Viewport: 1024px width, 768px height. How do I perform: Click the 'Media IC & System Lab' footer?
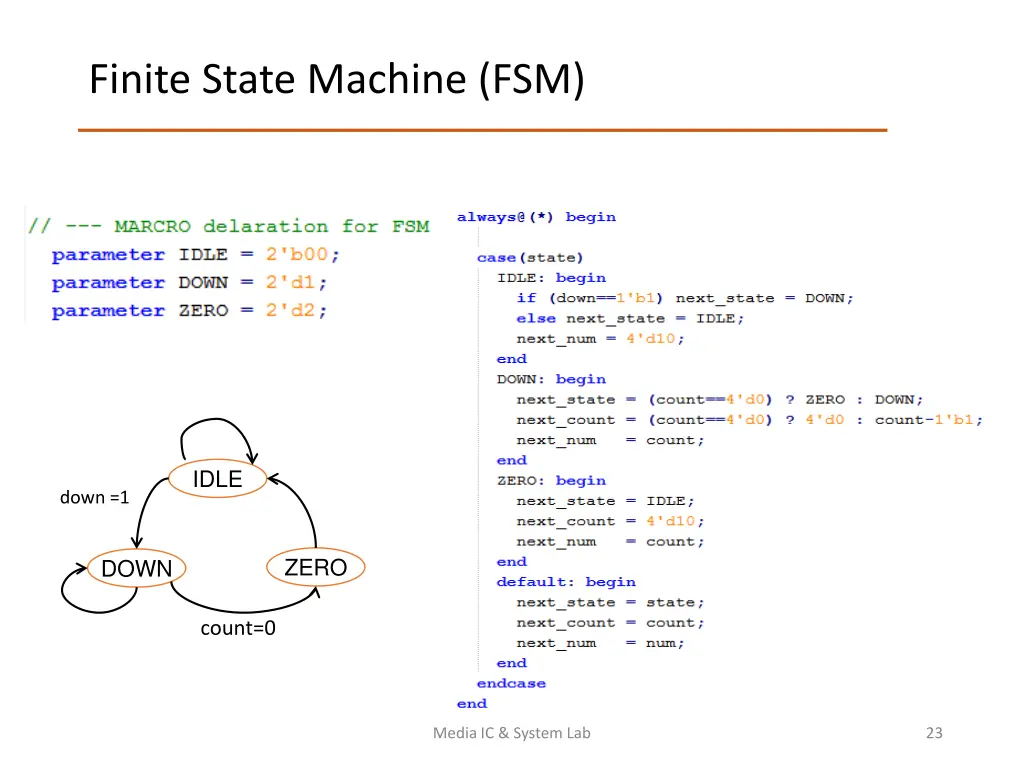pos(511,733)
